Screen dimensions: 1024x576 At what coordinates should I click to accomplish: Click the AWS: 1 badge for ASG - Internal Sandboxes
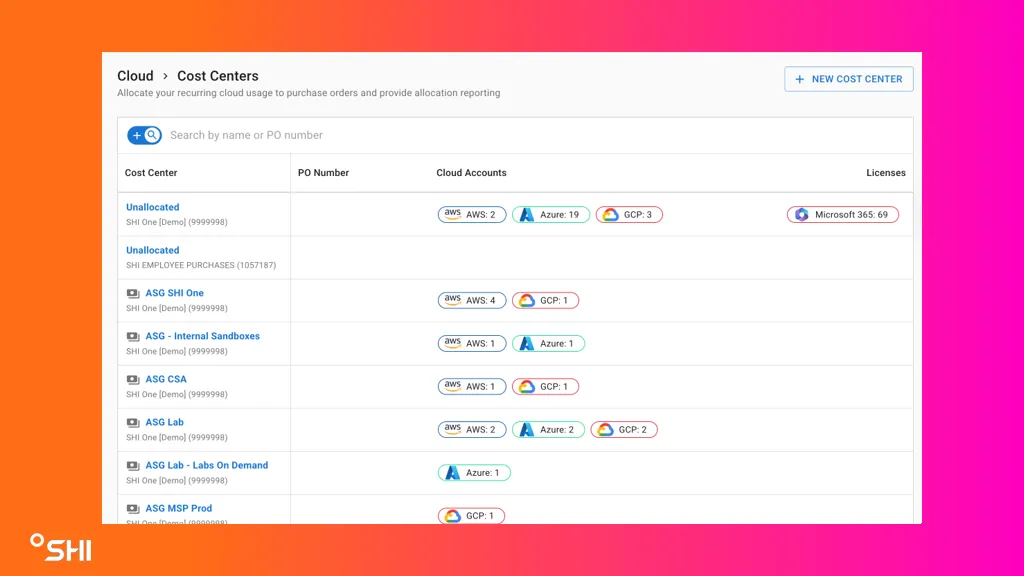pyautogui.click(x=472, y=344)
